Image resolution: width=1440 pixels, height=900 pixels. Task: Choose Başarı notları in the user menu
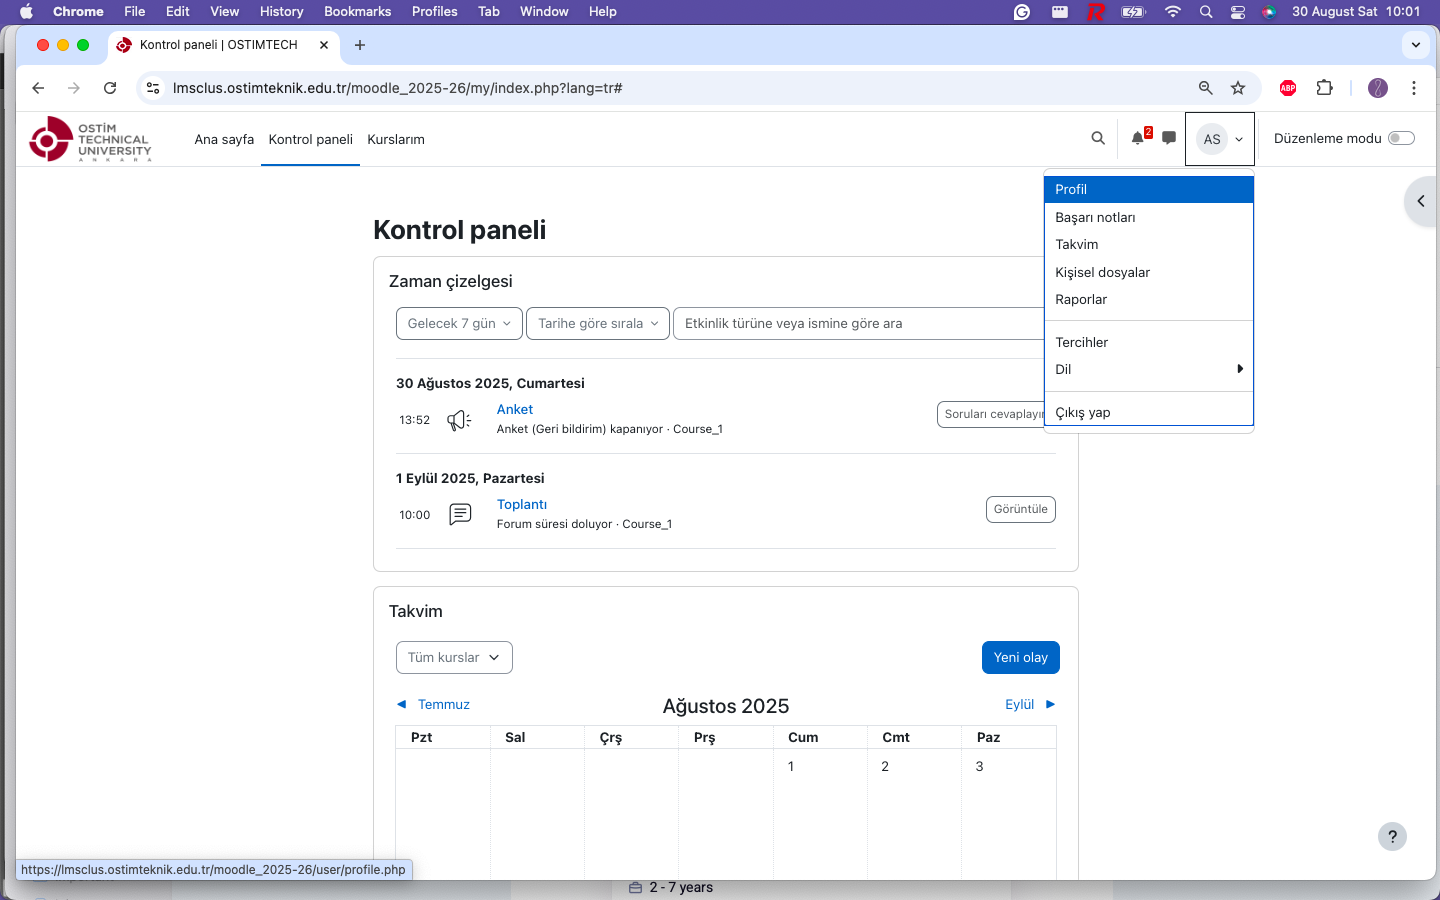(1095, 218)
